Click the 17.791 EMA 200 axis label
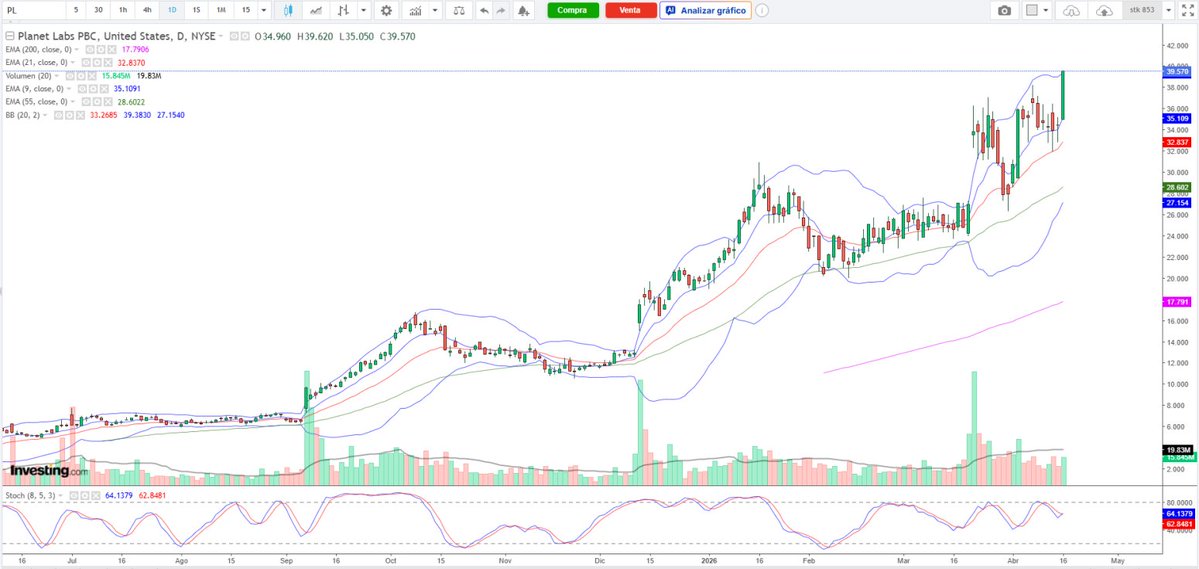The image size is (1199, 569). click(x=1176, y=303)
